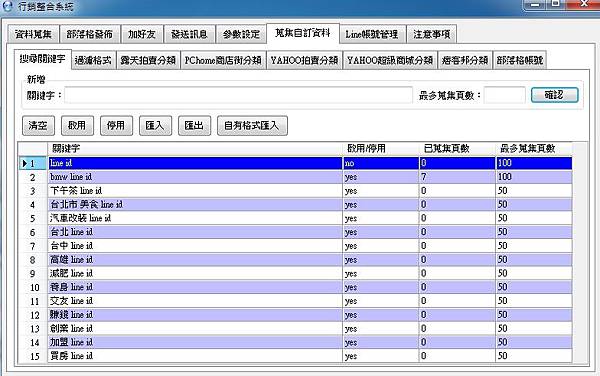Click the 匯入 button

(x=155, y=125)
